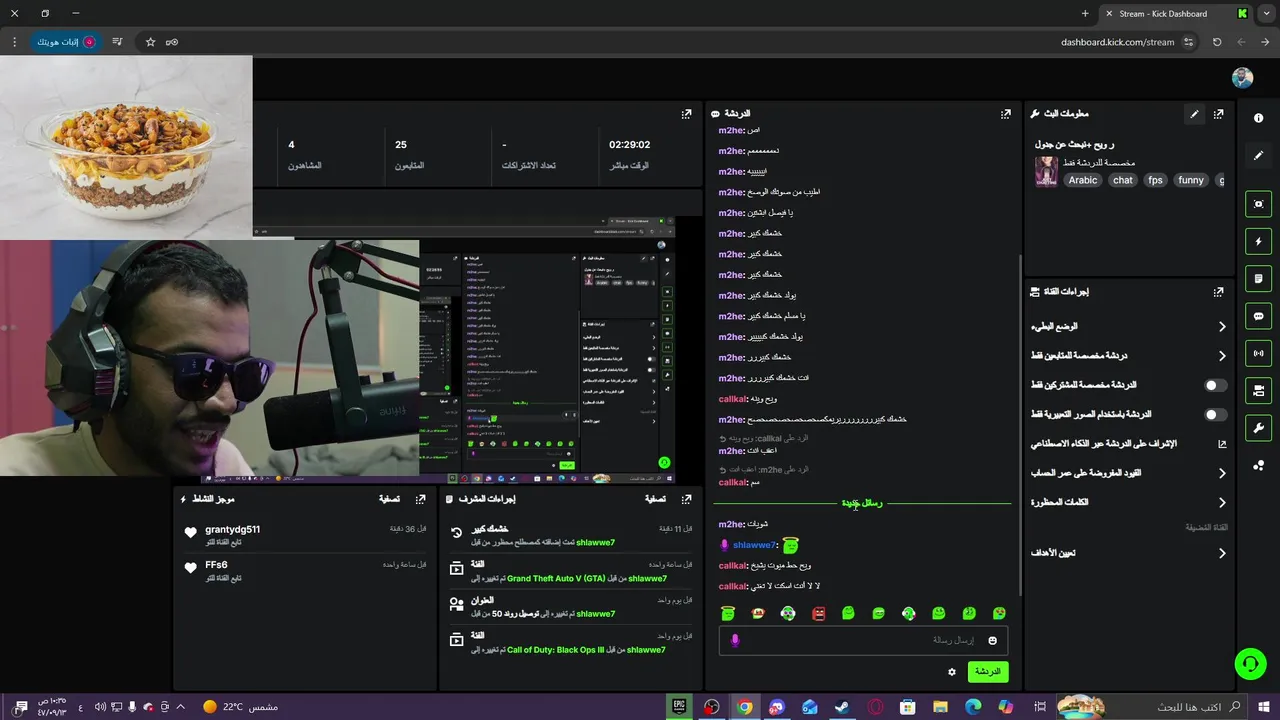Insert the red angry emote

tap(819, 613)
